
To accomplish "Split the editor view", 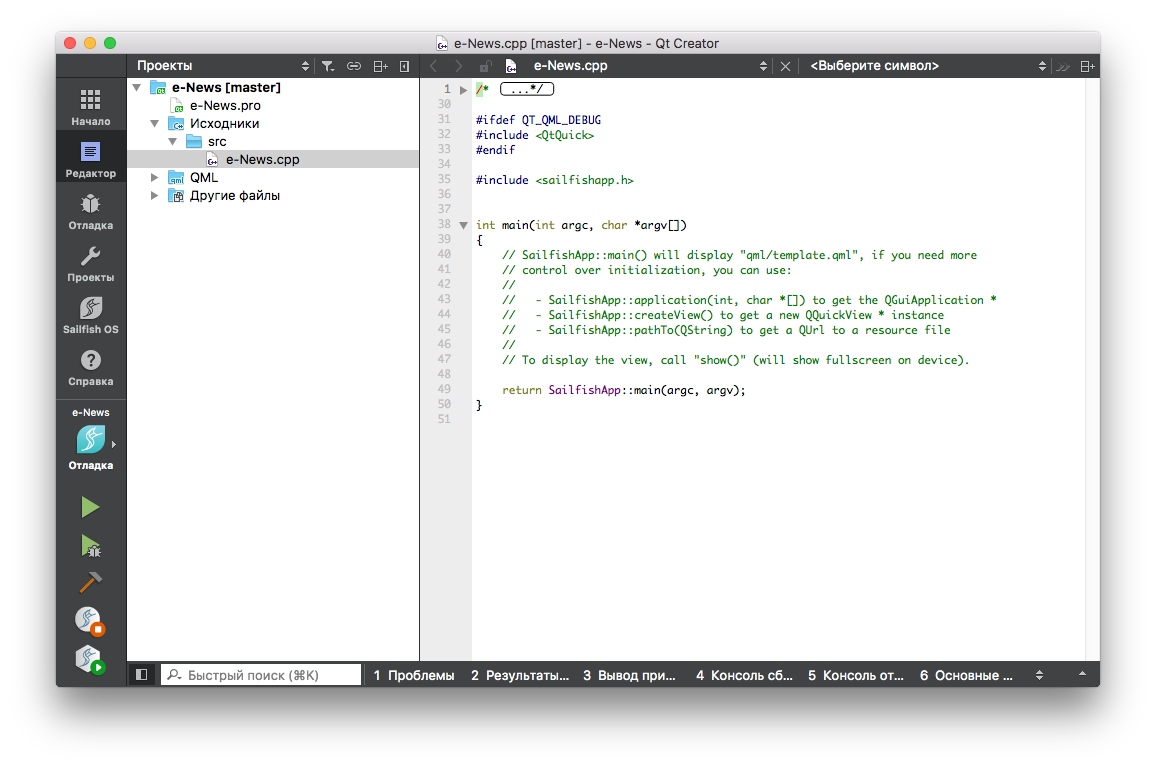I will click(1087, 66).
